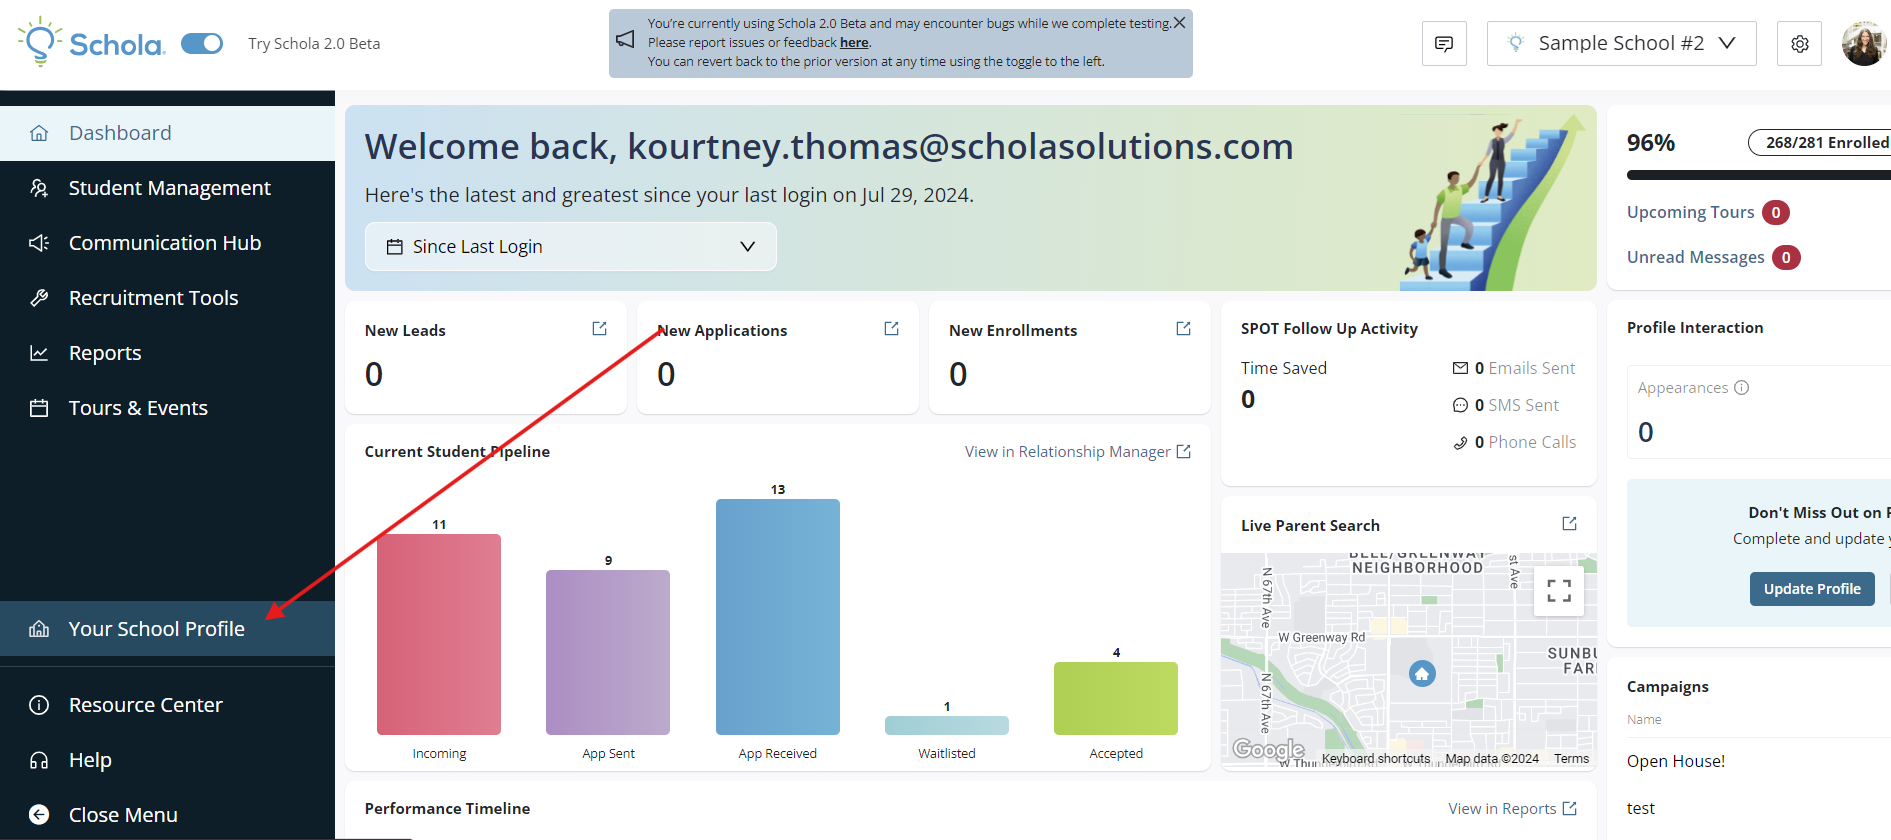Click the Student Management people icon
Viewport: 1891px width, 840px height.
pos(39,188)
